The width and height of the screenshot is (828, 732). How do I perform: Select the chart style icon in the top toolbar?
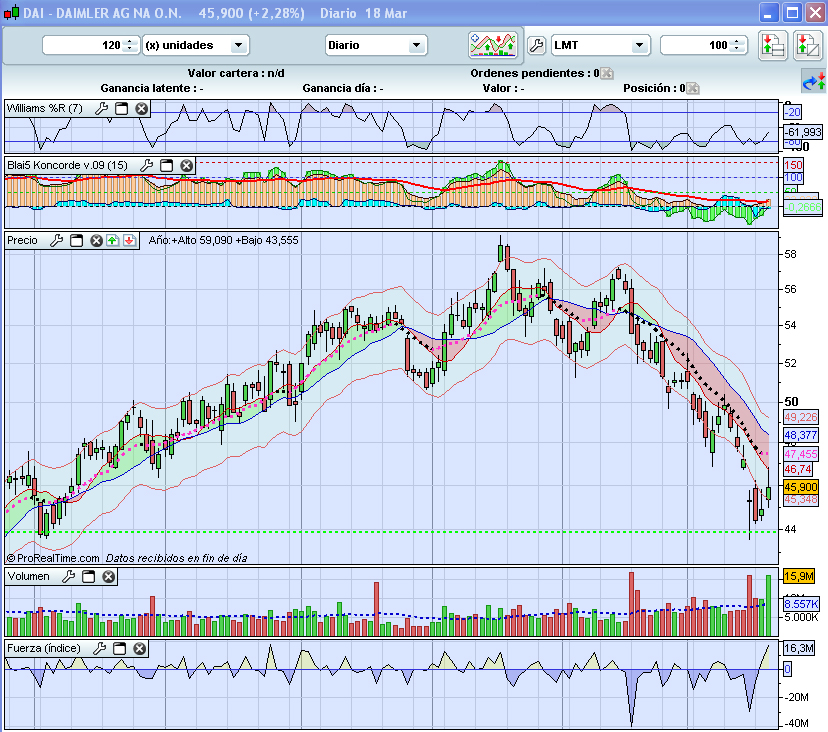[494, 45]
